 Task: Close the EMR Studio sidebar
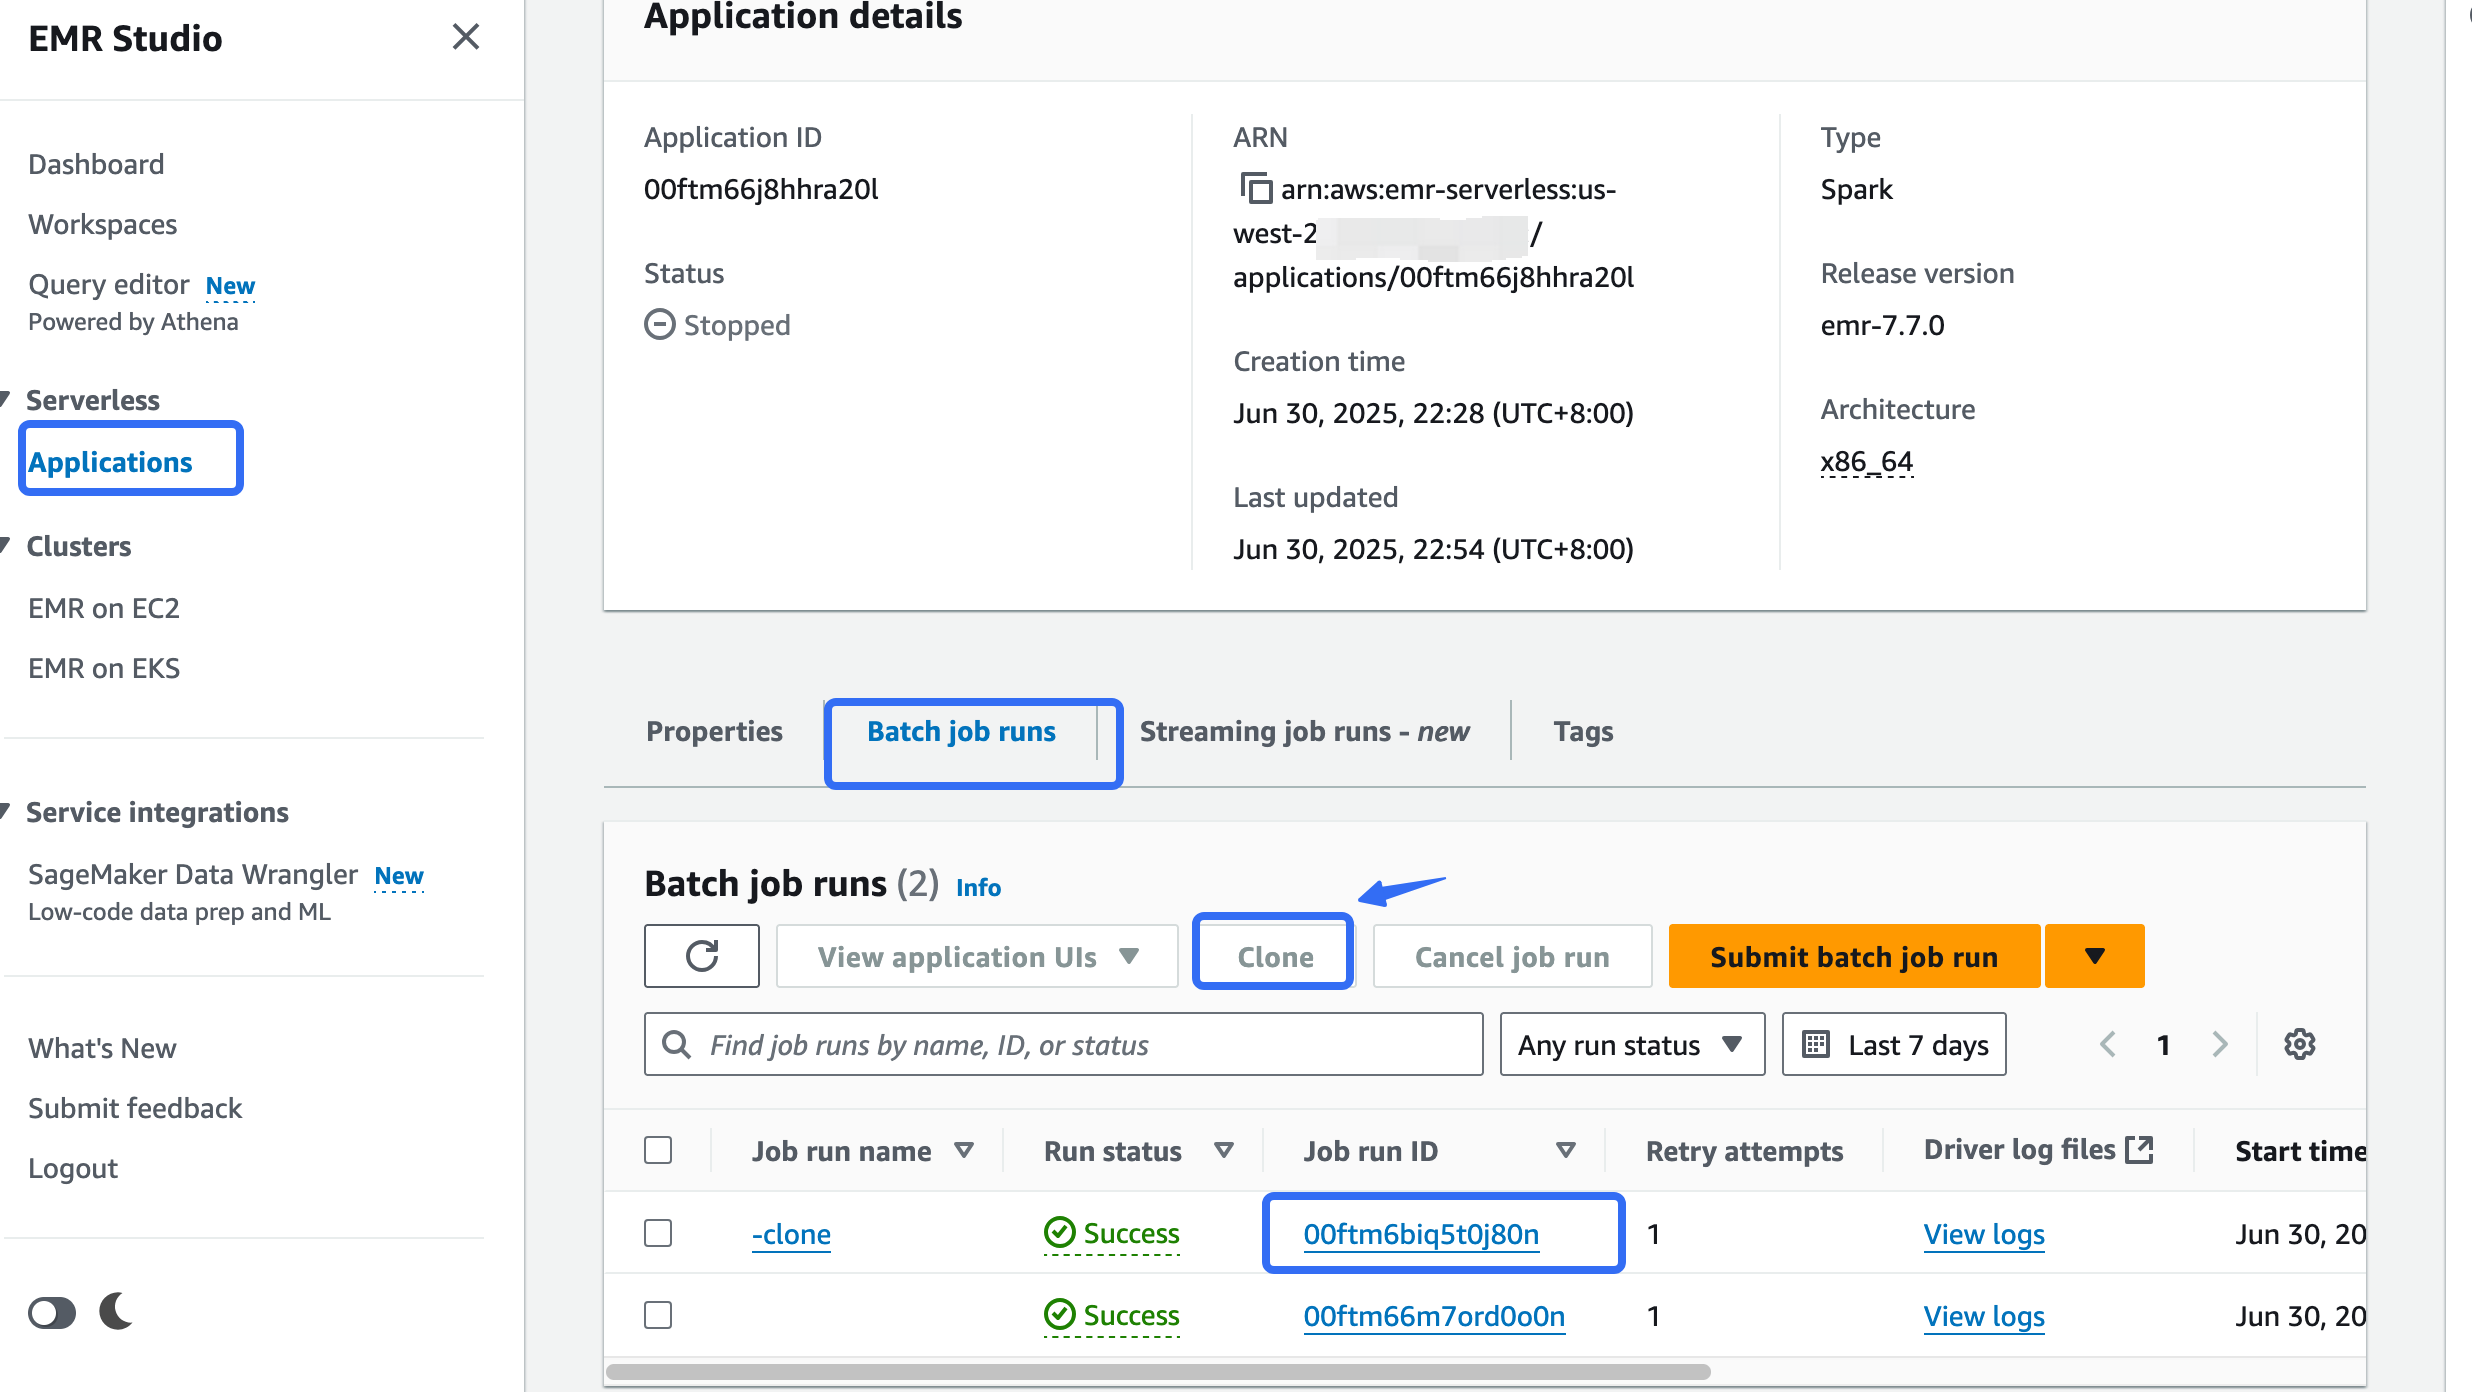465,37
